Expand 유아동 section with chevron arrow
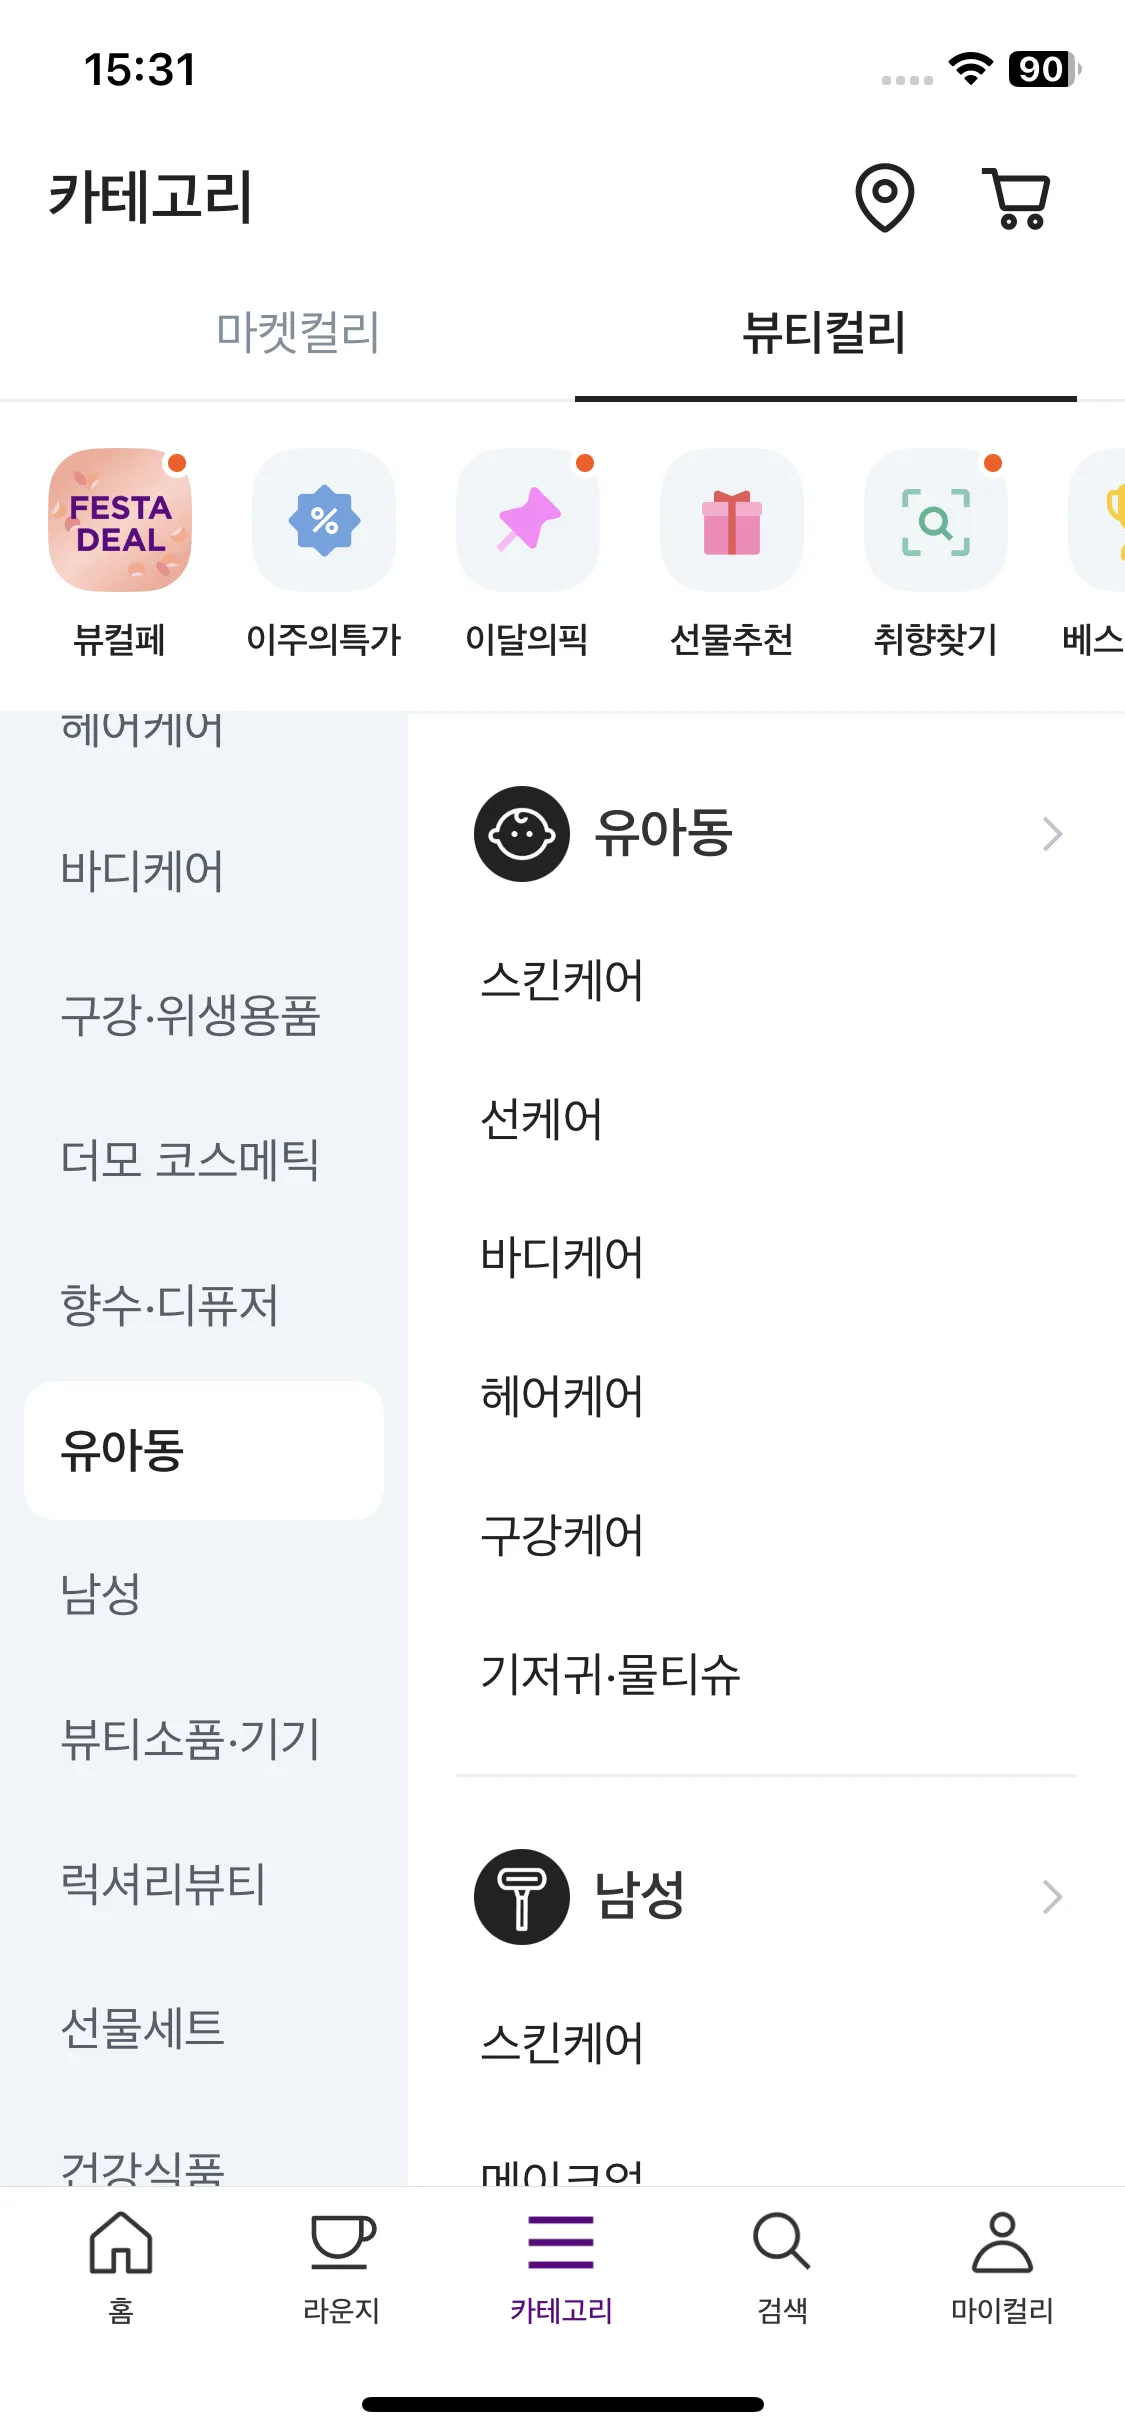Image resolution: width=1125 pixels, height=2436 pixels. 1052,834
